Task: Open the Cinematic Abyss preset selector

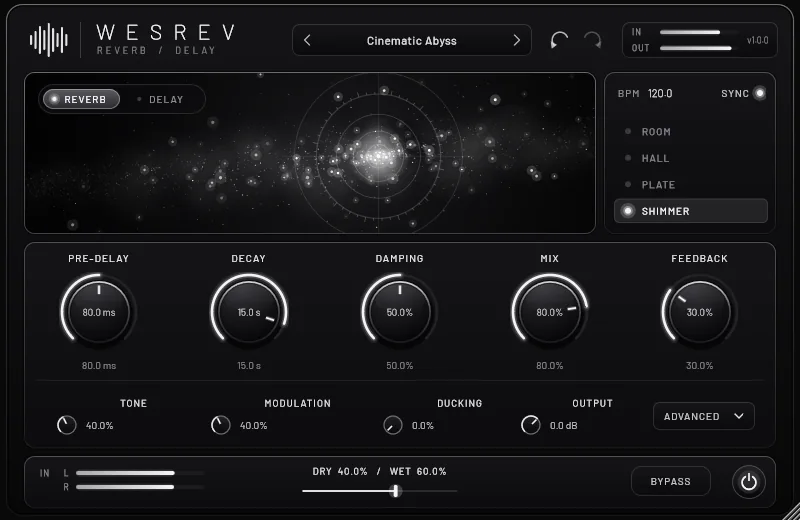Action: [x=411, y=40]
